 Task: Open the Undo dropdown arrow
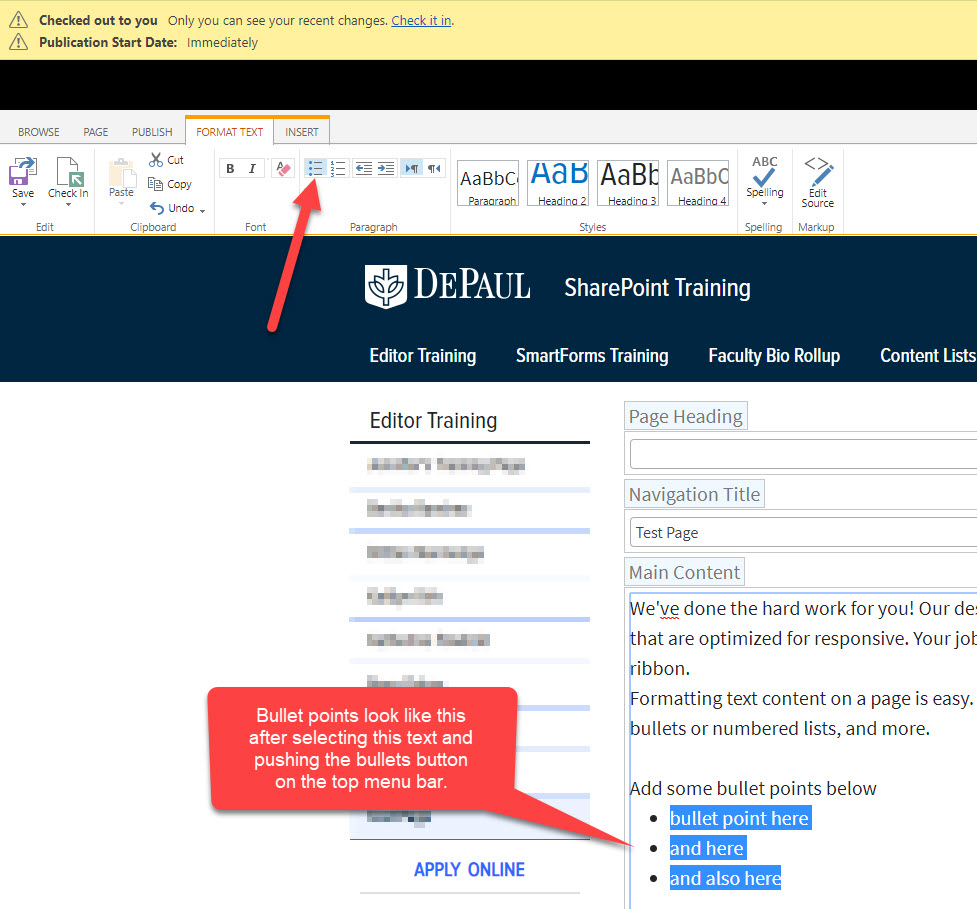(x=203, y=211)
